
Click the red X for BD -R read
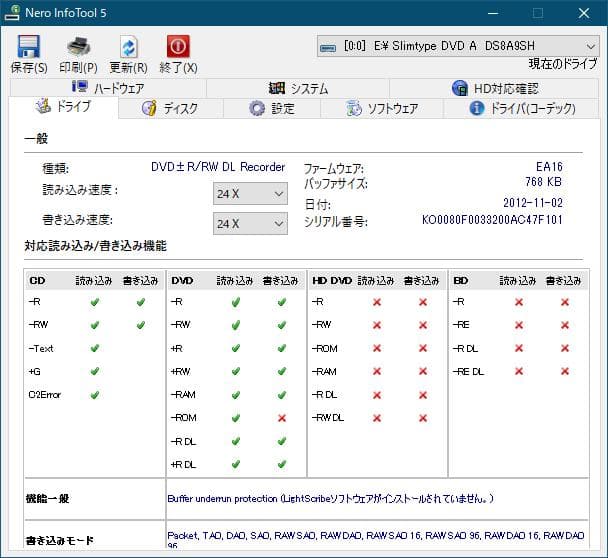(519, 302)
